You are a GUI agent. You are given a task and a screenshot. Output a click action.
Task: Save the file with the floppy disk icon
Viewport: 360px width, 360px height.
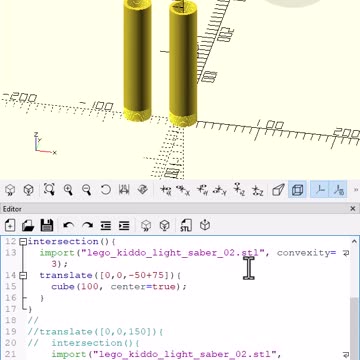[47, 226]
